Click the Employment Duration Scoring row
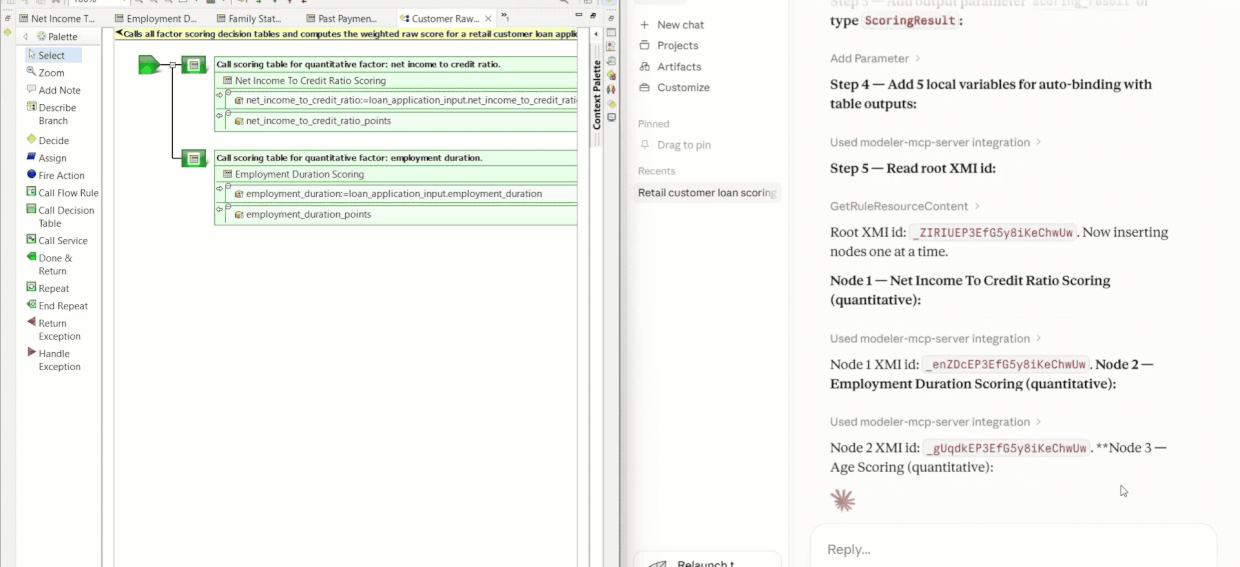1240x567 pixels. [396, 174]
